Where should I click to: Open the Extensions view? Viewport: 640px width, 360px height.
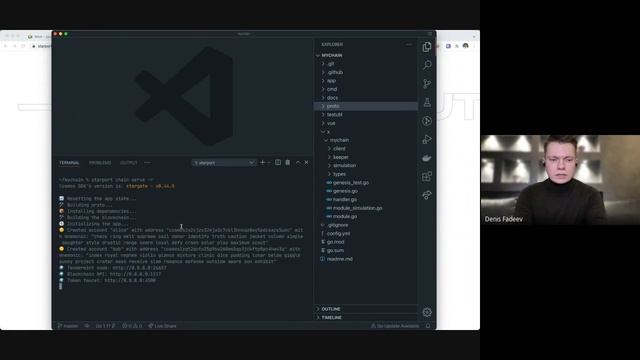click(x=427, y=176)
